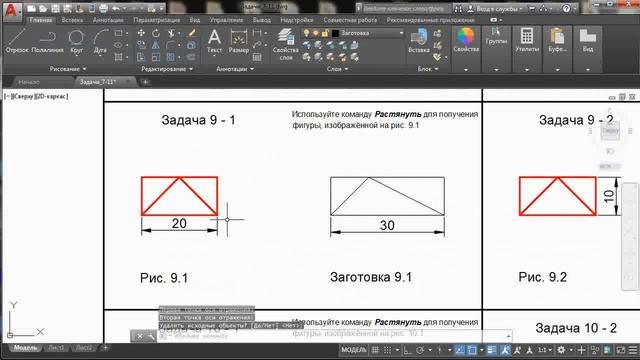Click the Save icon in quick access toolbar

(55, 9)
